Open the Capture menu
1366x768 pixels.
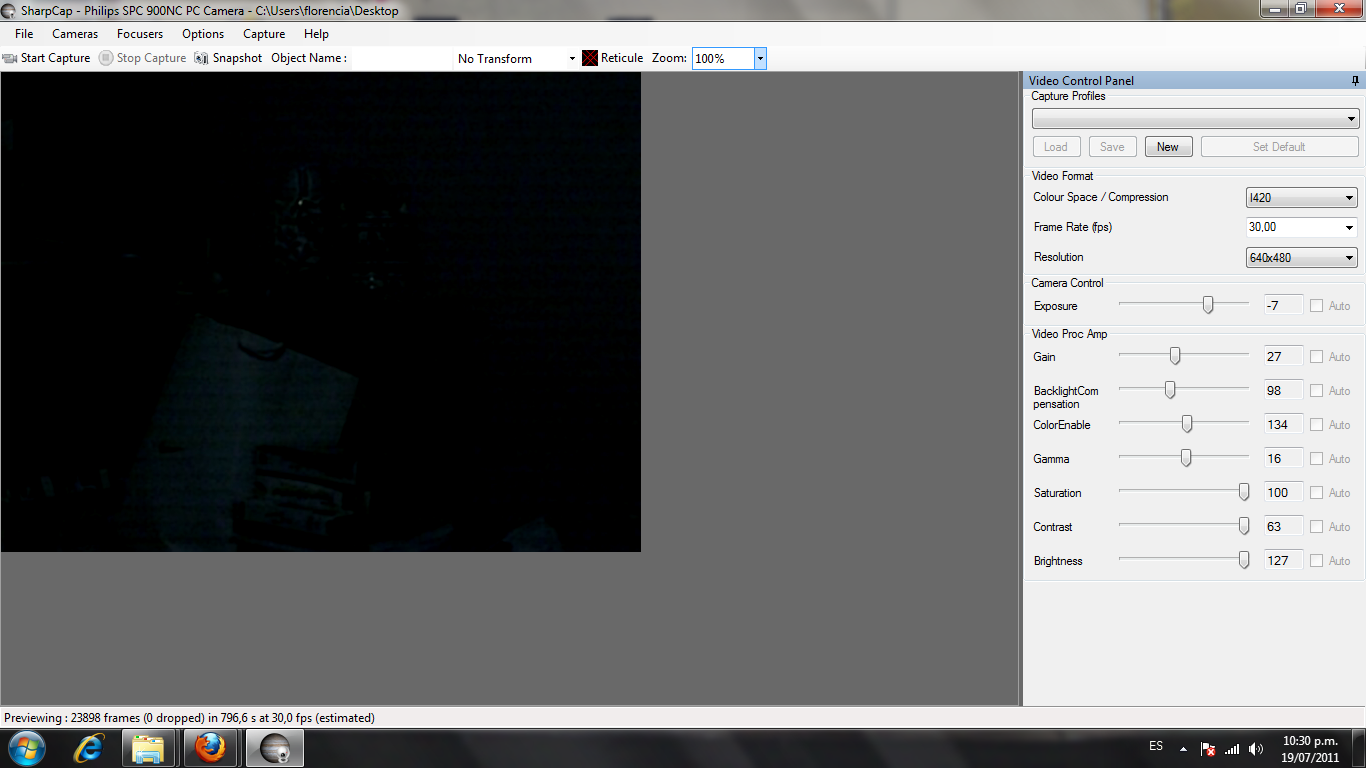(x=264, y=34)
